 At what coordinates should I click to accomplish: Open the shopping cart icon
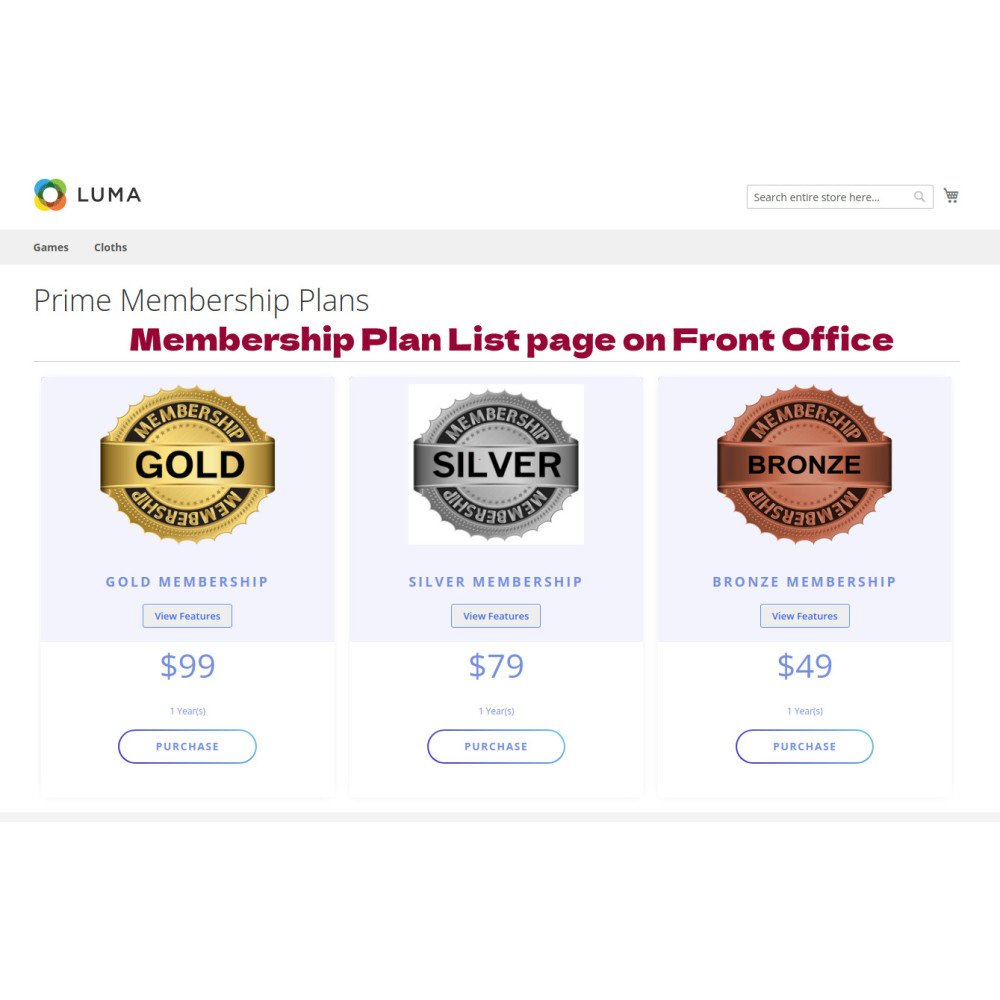(x=951, y=196)
